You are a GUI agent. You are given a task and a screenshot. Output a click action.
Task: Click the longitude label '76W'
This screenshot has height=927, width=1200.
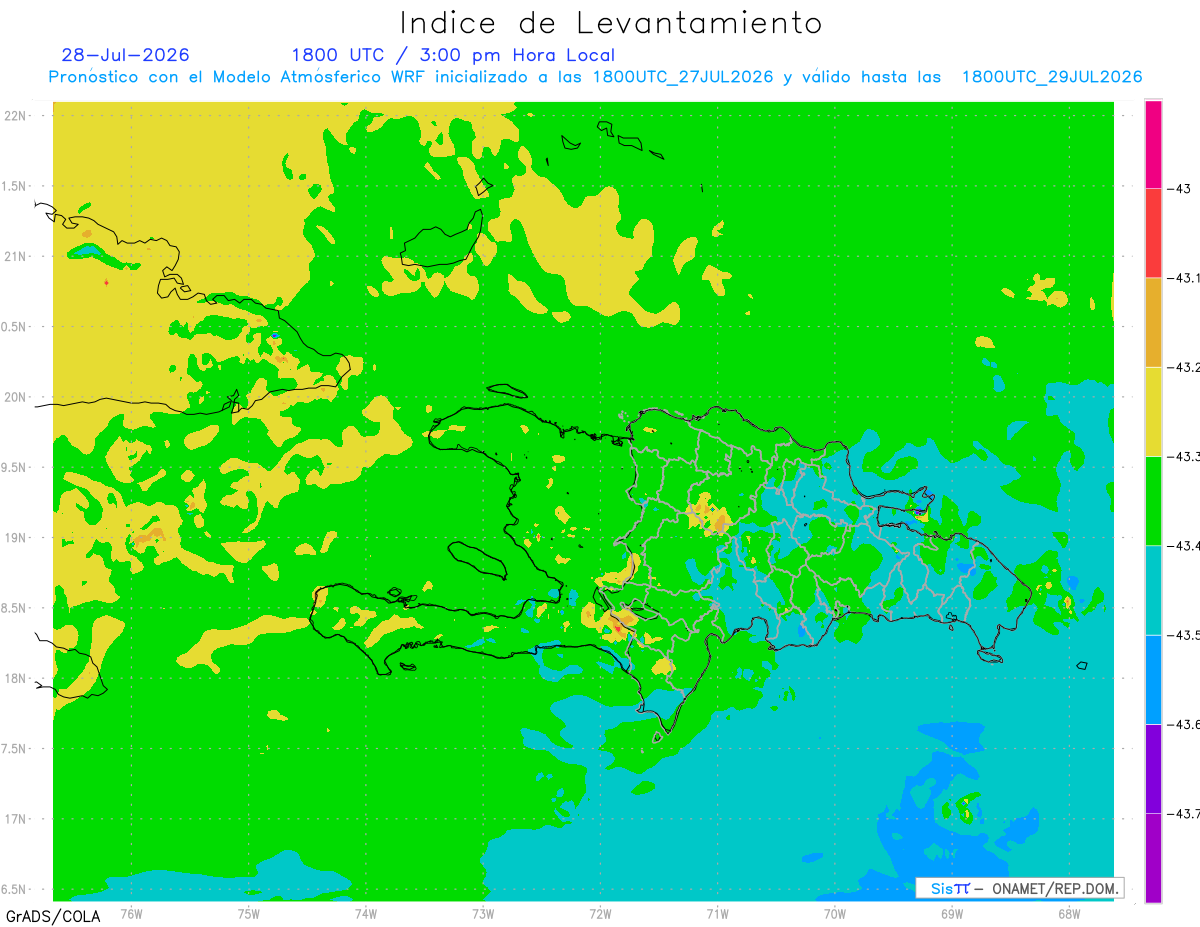click(x=131, y=913)
